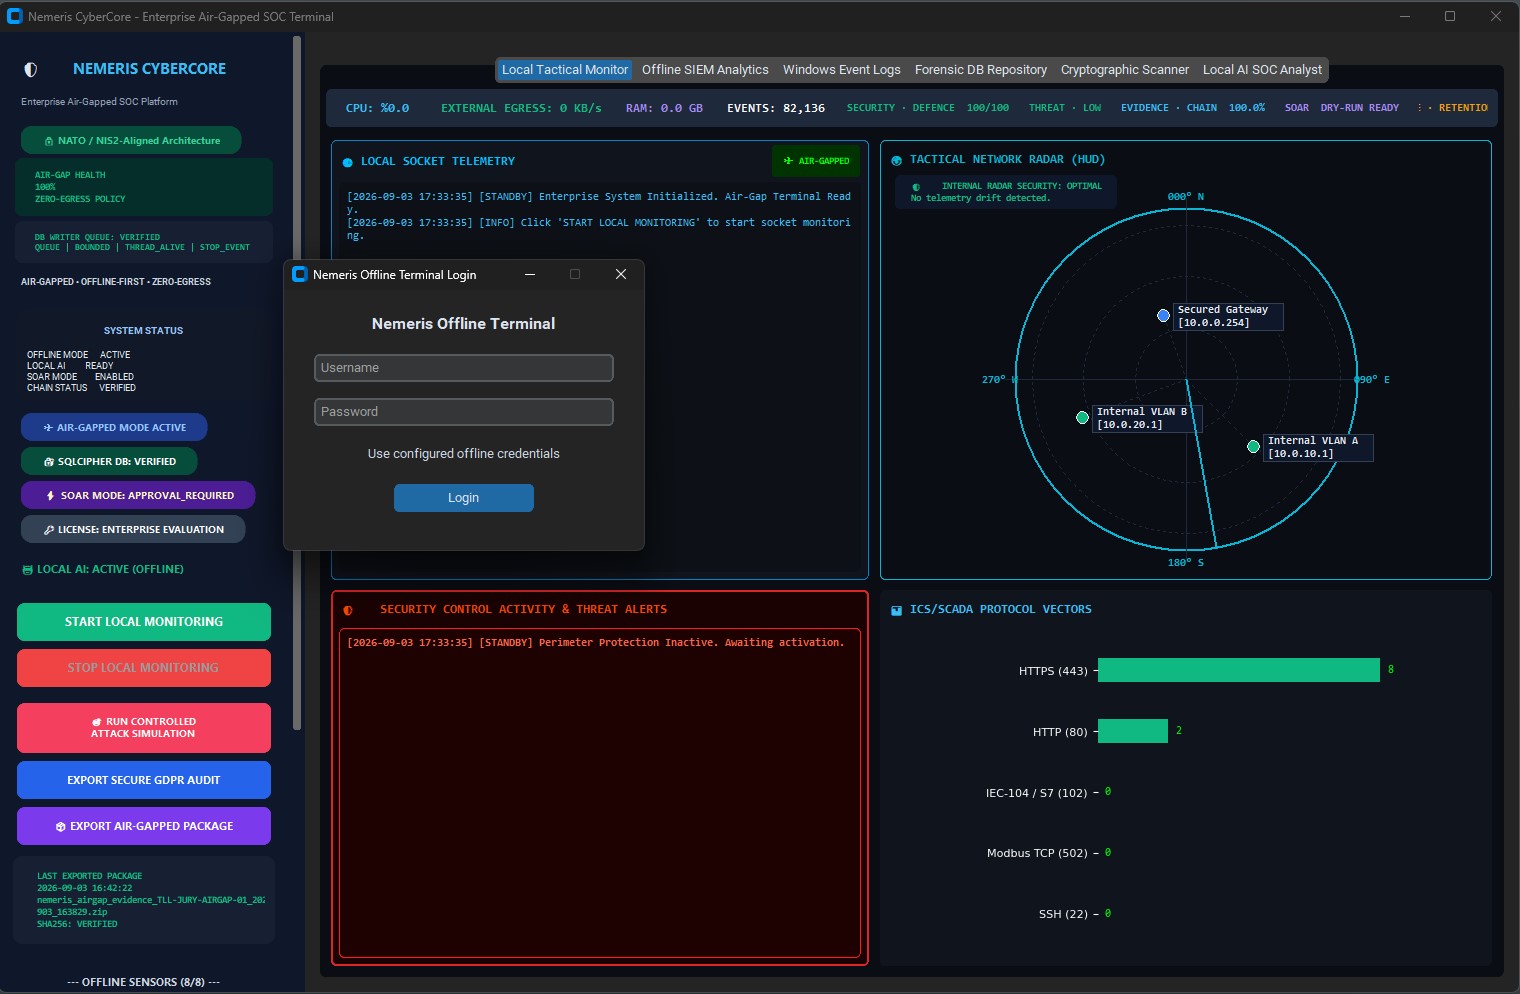Click the half-moon logo beside NEMERIS CYBERCORE
Screen dimensions: 1520x994
(31, 70)
